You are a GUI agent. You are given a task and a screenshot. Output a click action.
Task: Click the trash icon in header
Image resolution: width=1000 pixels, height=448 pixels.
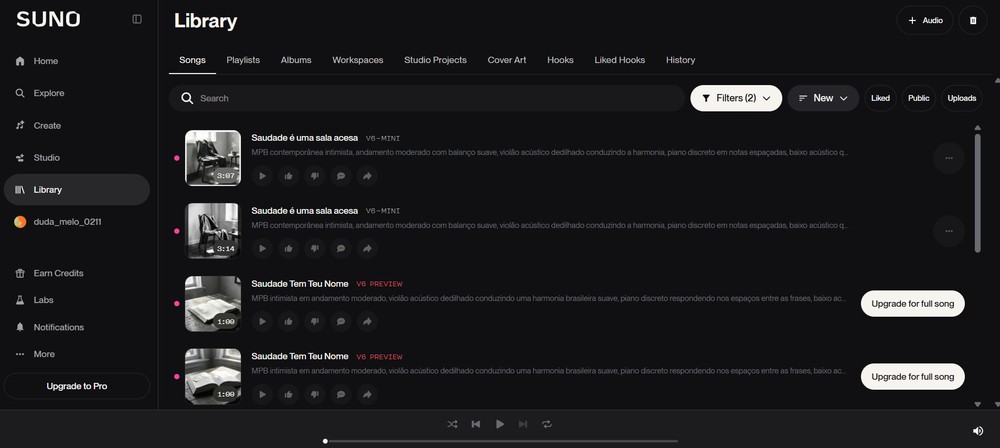click(x=973, y=20)
